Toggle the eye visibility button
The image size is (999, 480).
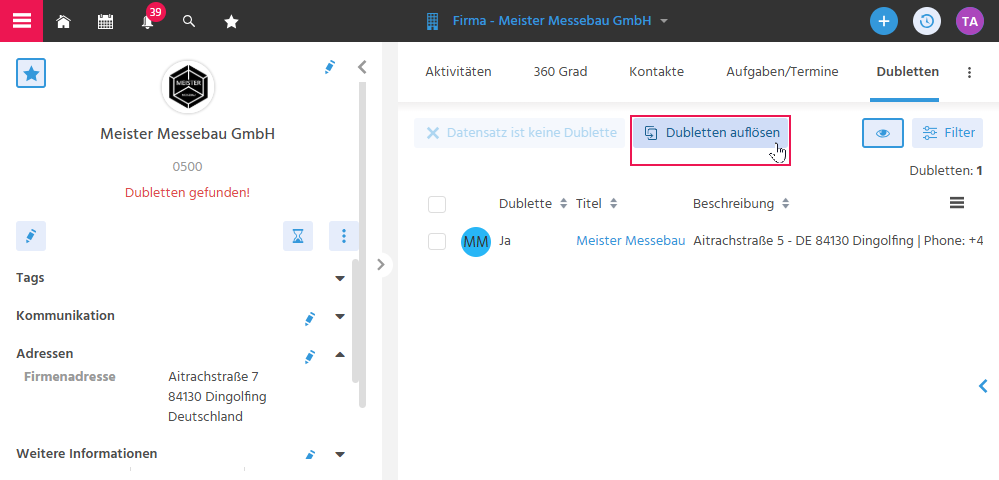(x=882, y=133)
